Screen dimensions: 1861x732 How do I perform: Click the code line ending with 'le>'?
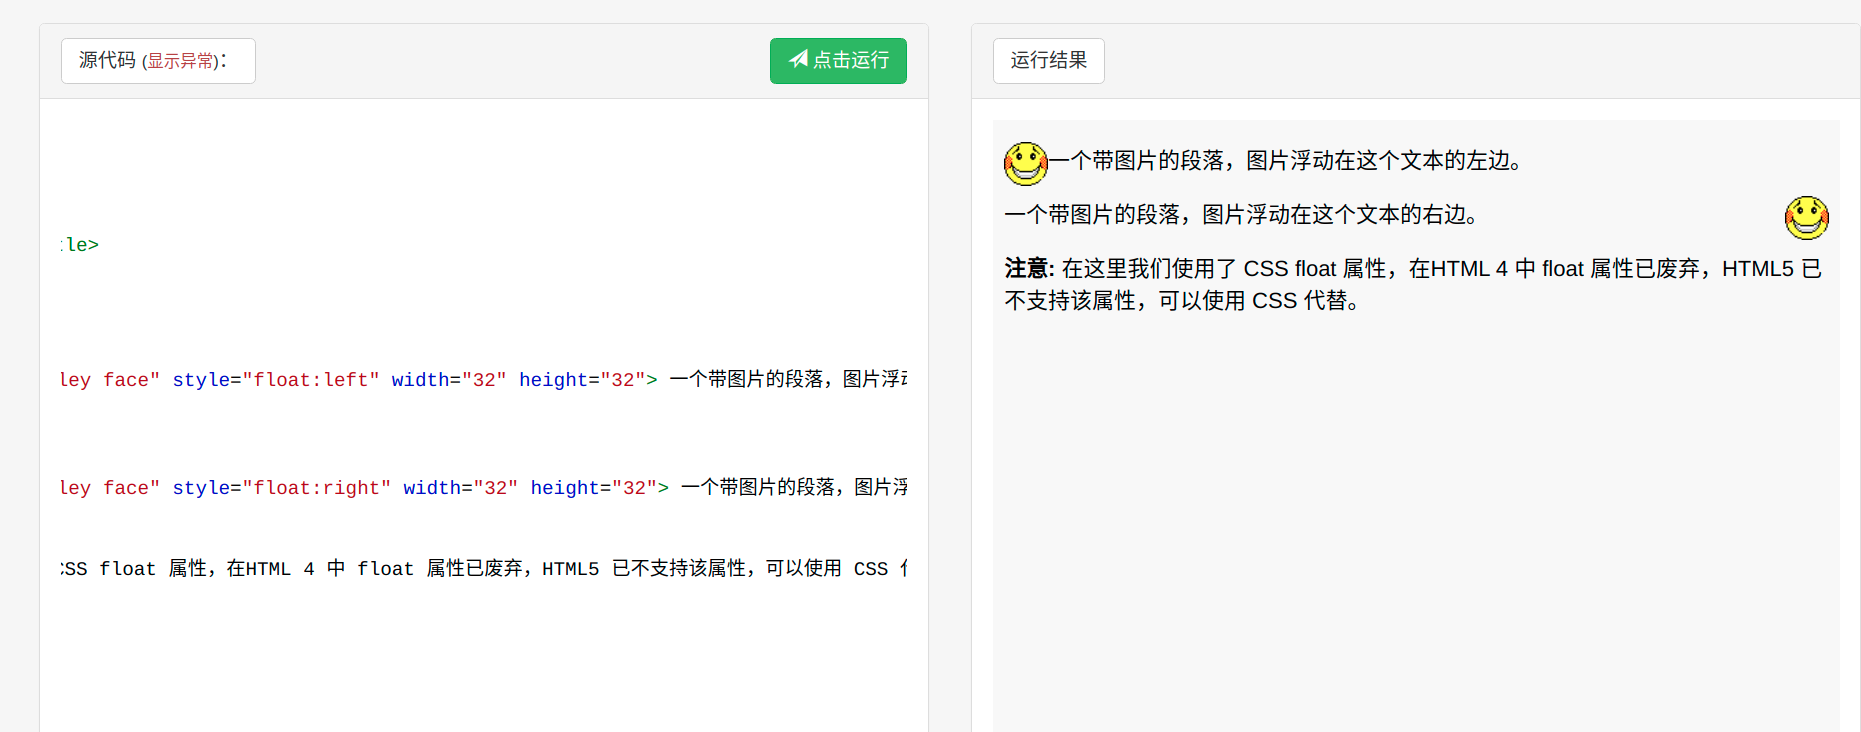(x=80, y=245)
